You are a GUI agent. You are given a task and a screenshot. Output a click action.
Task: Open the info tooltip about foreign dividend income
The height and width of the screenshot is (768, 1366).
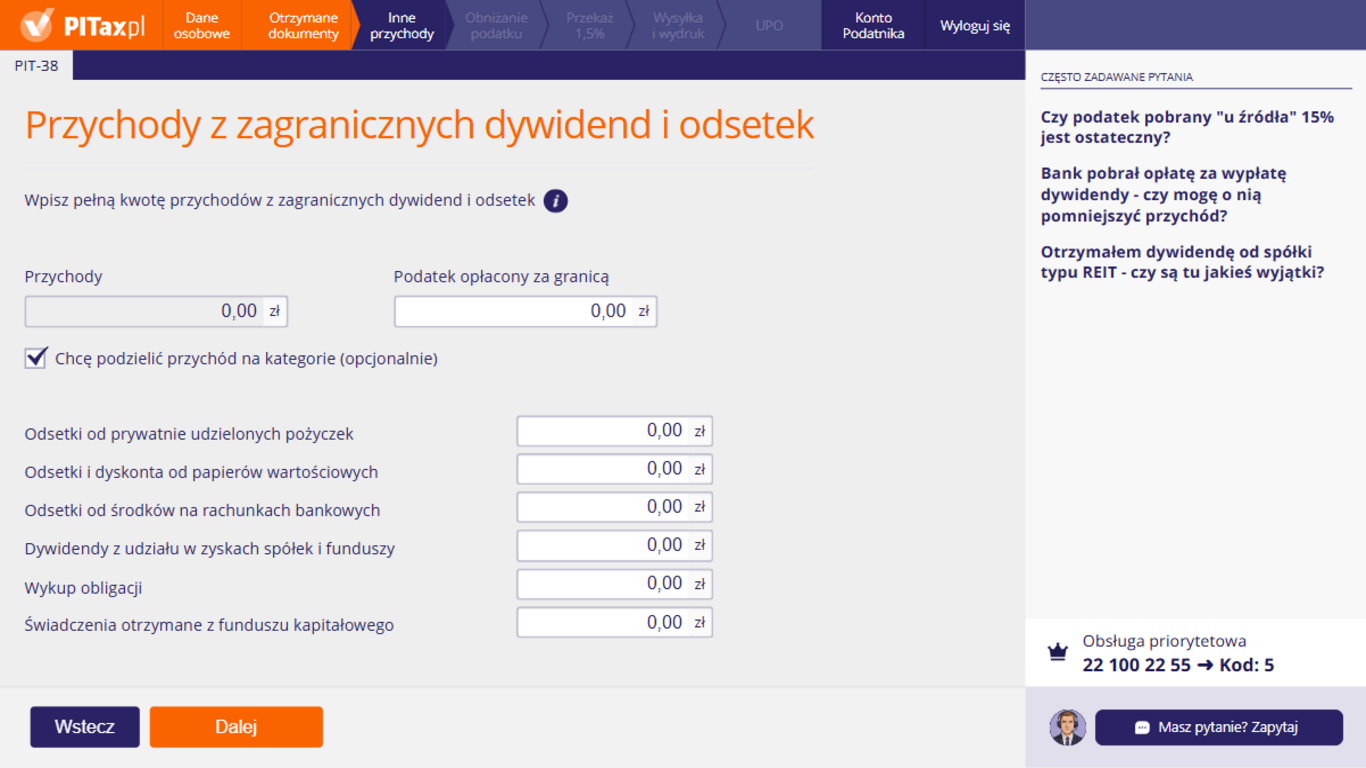coord(554,200)
